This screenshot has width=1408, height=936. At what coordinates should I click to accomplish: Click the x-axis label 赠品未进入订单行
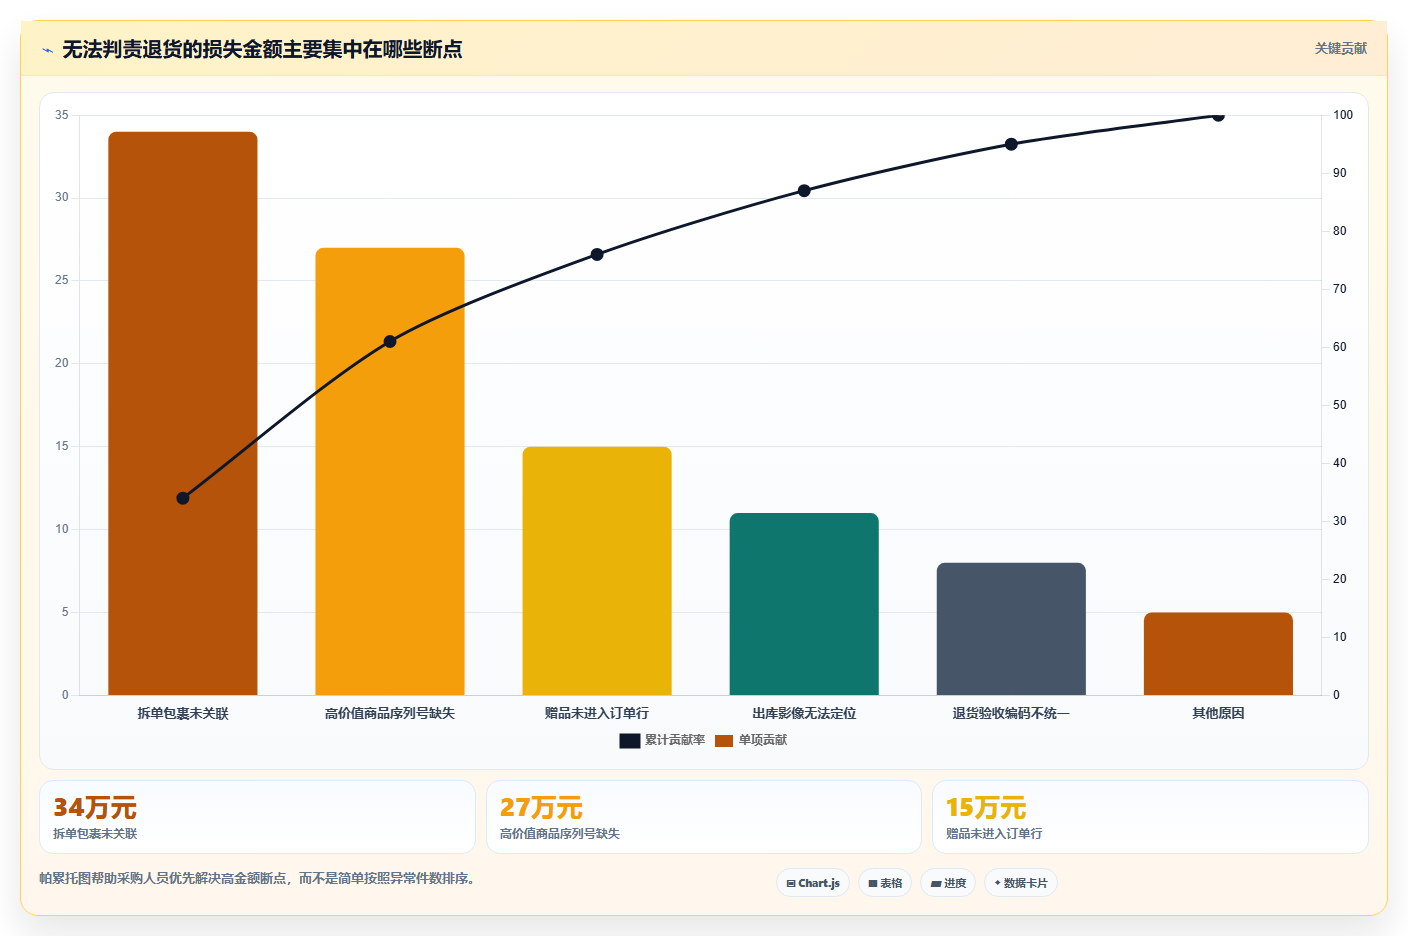[x=597, y=713]
